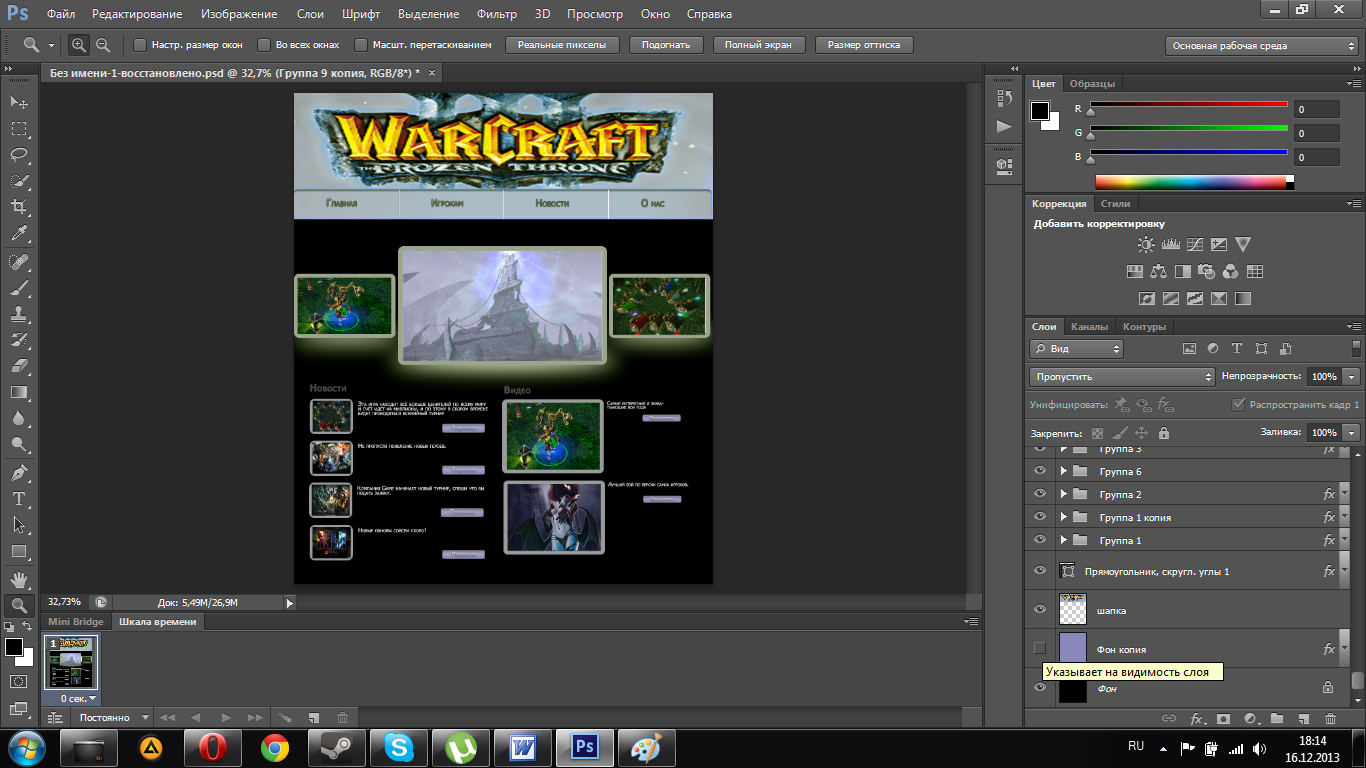Select the Healing Brush tool
The image size is (1366, 768).
click(x=19, y=261)
